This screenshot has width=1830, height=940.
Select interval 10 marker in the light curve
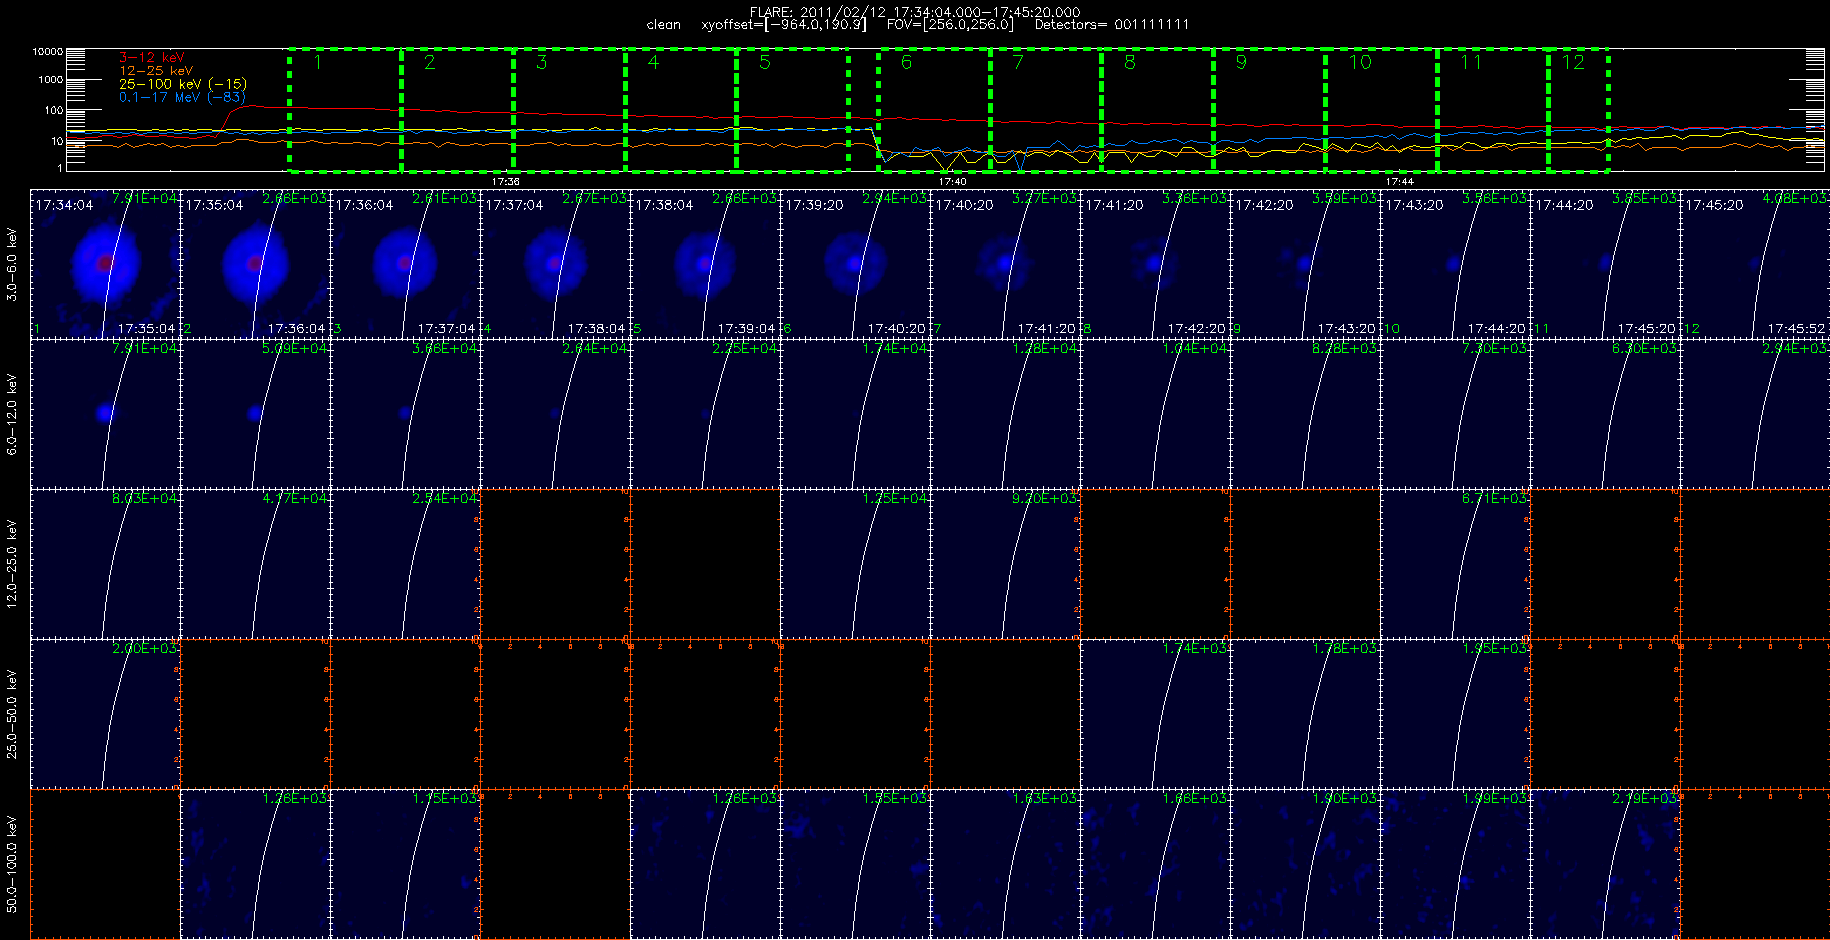1360,63
